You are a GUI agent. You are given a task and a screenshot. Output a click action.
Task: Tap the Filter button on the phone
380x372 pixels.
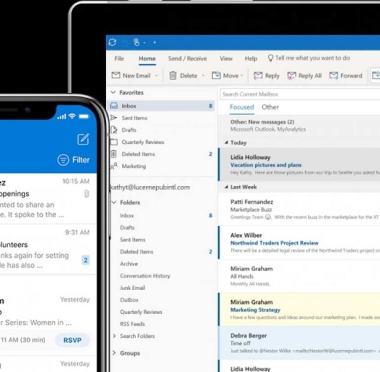coord(73,160)
